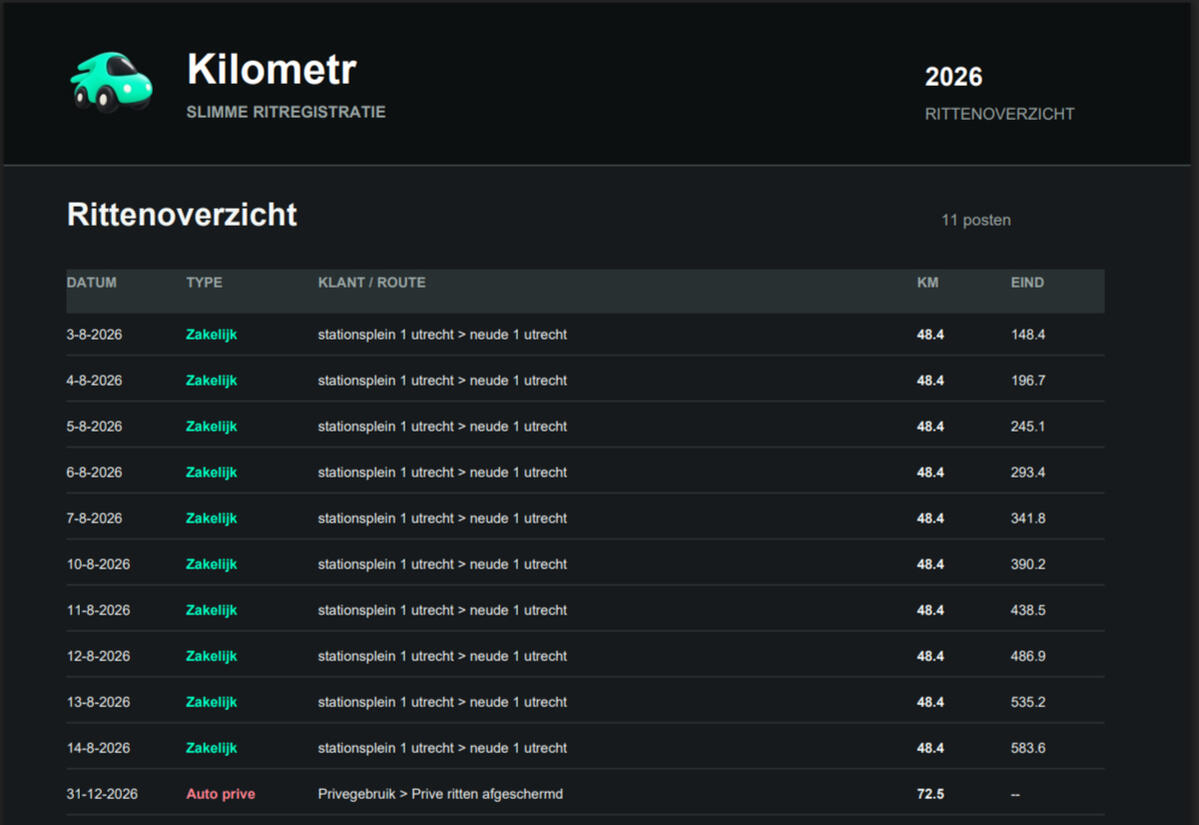
Task: Click end reading 535.2
Action: 1028,701
